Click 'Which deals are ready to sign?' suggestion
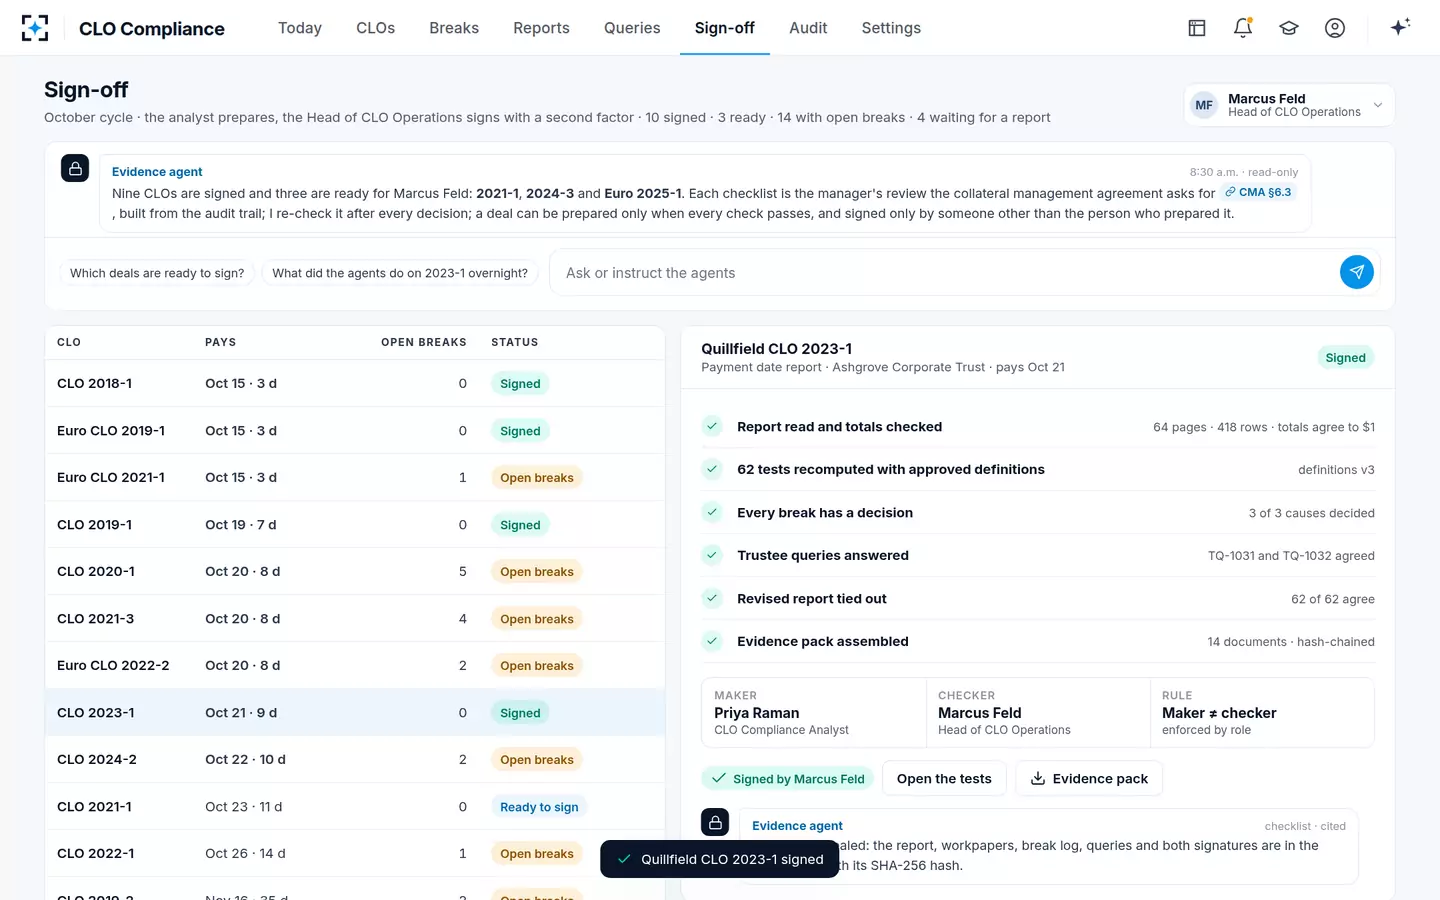 (x=157, y=273)
